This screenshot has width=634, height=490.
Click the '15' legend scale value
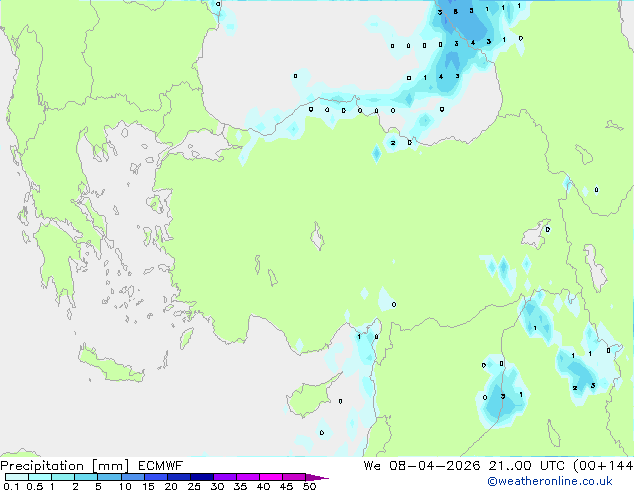148,486
